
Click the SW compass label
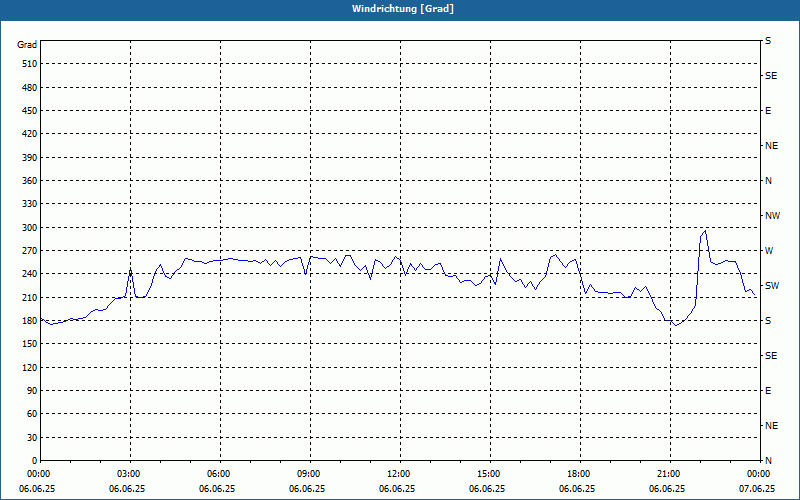point(772,286)
